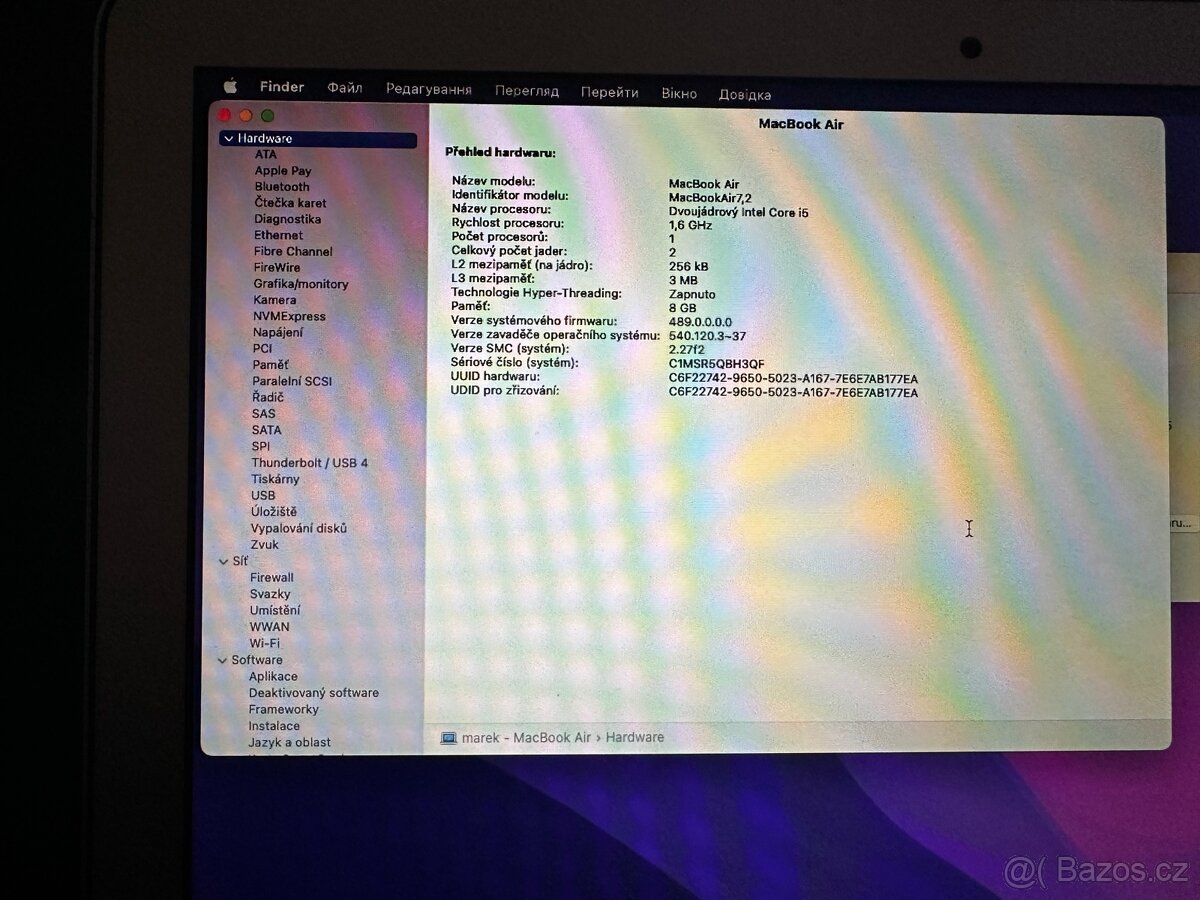Show SATA device information

coord(267,430)
